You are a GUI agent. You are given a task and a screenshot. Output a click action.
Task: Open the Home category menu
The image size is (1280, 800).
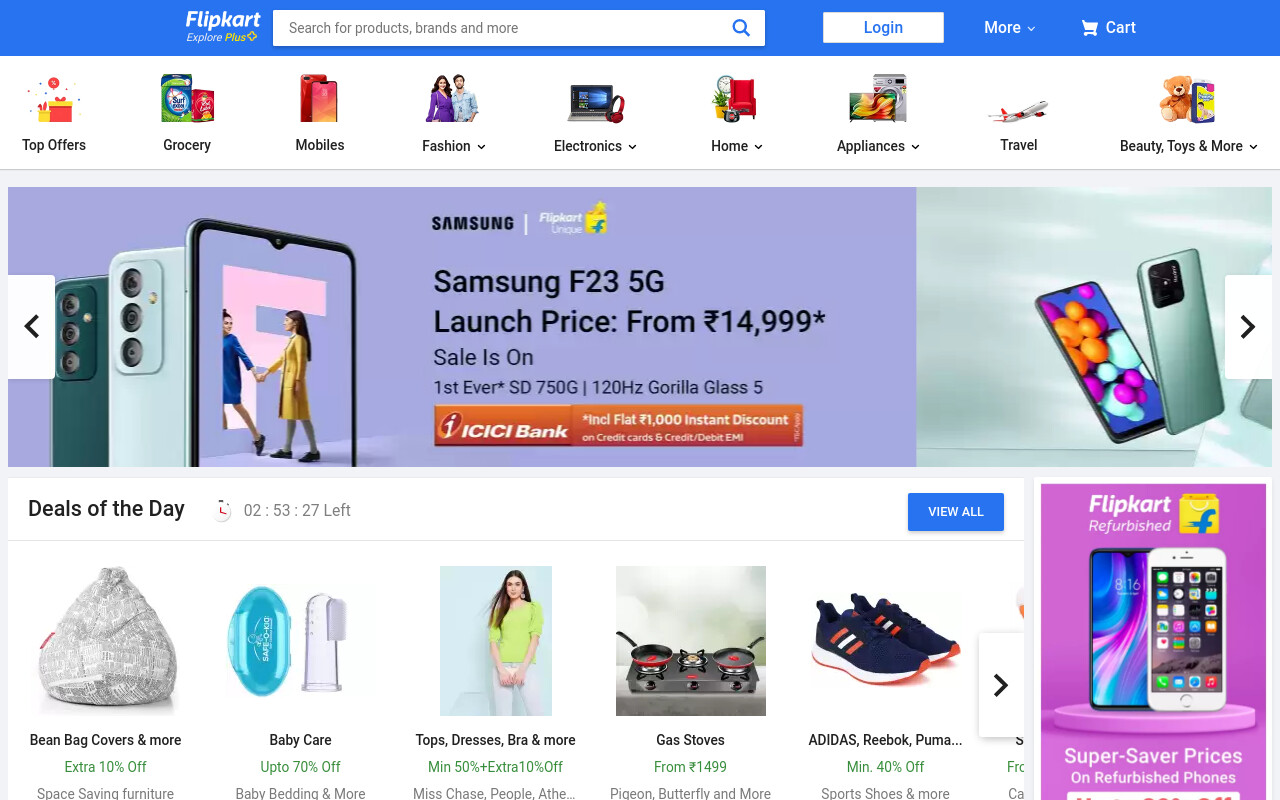pyautogui.click(x=737, y=146)
